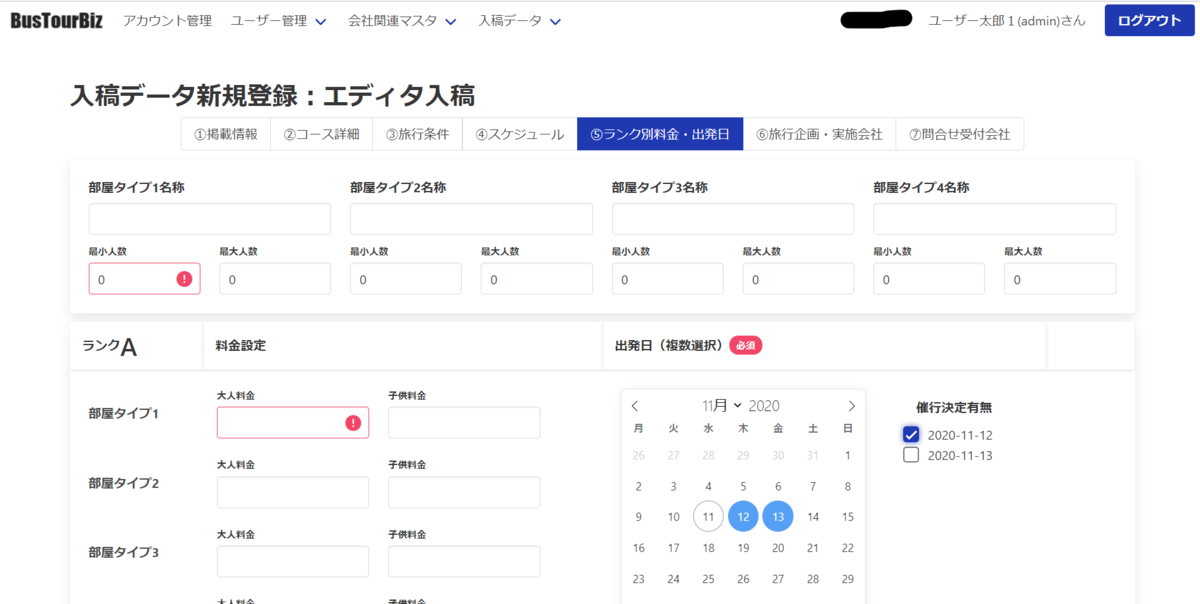Switch to the ①掲載情報 tab

[x=225, y=133]
